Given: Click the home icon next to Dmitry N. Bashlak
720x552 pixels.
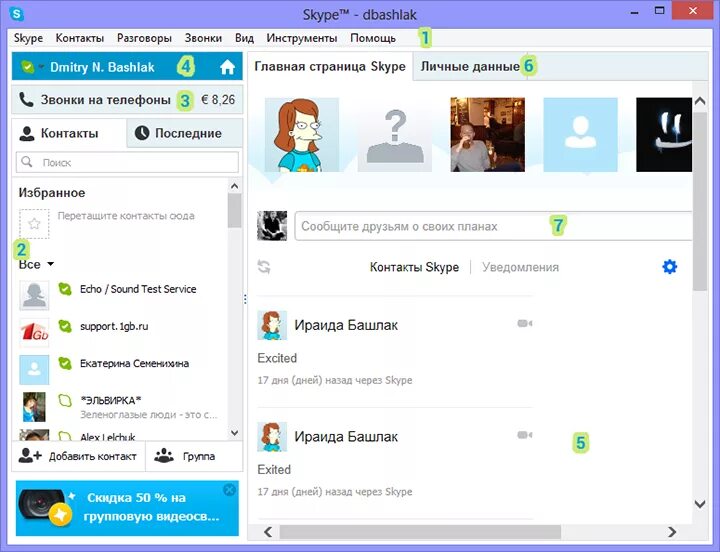Looking at the screenshot, I should pyautogui.click(x=227, y=67).
